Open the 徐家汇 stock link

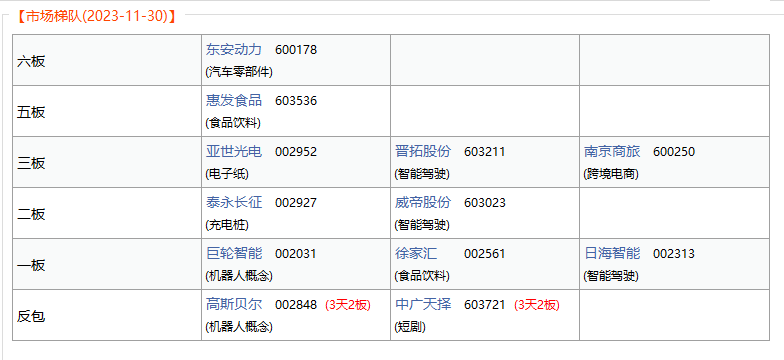[x=416, y=254]
